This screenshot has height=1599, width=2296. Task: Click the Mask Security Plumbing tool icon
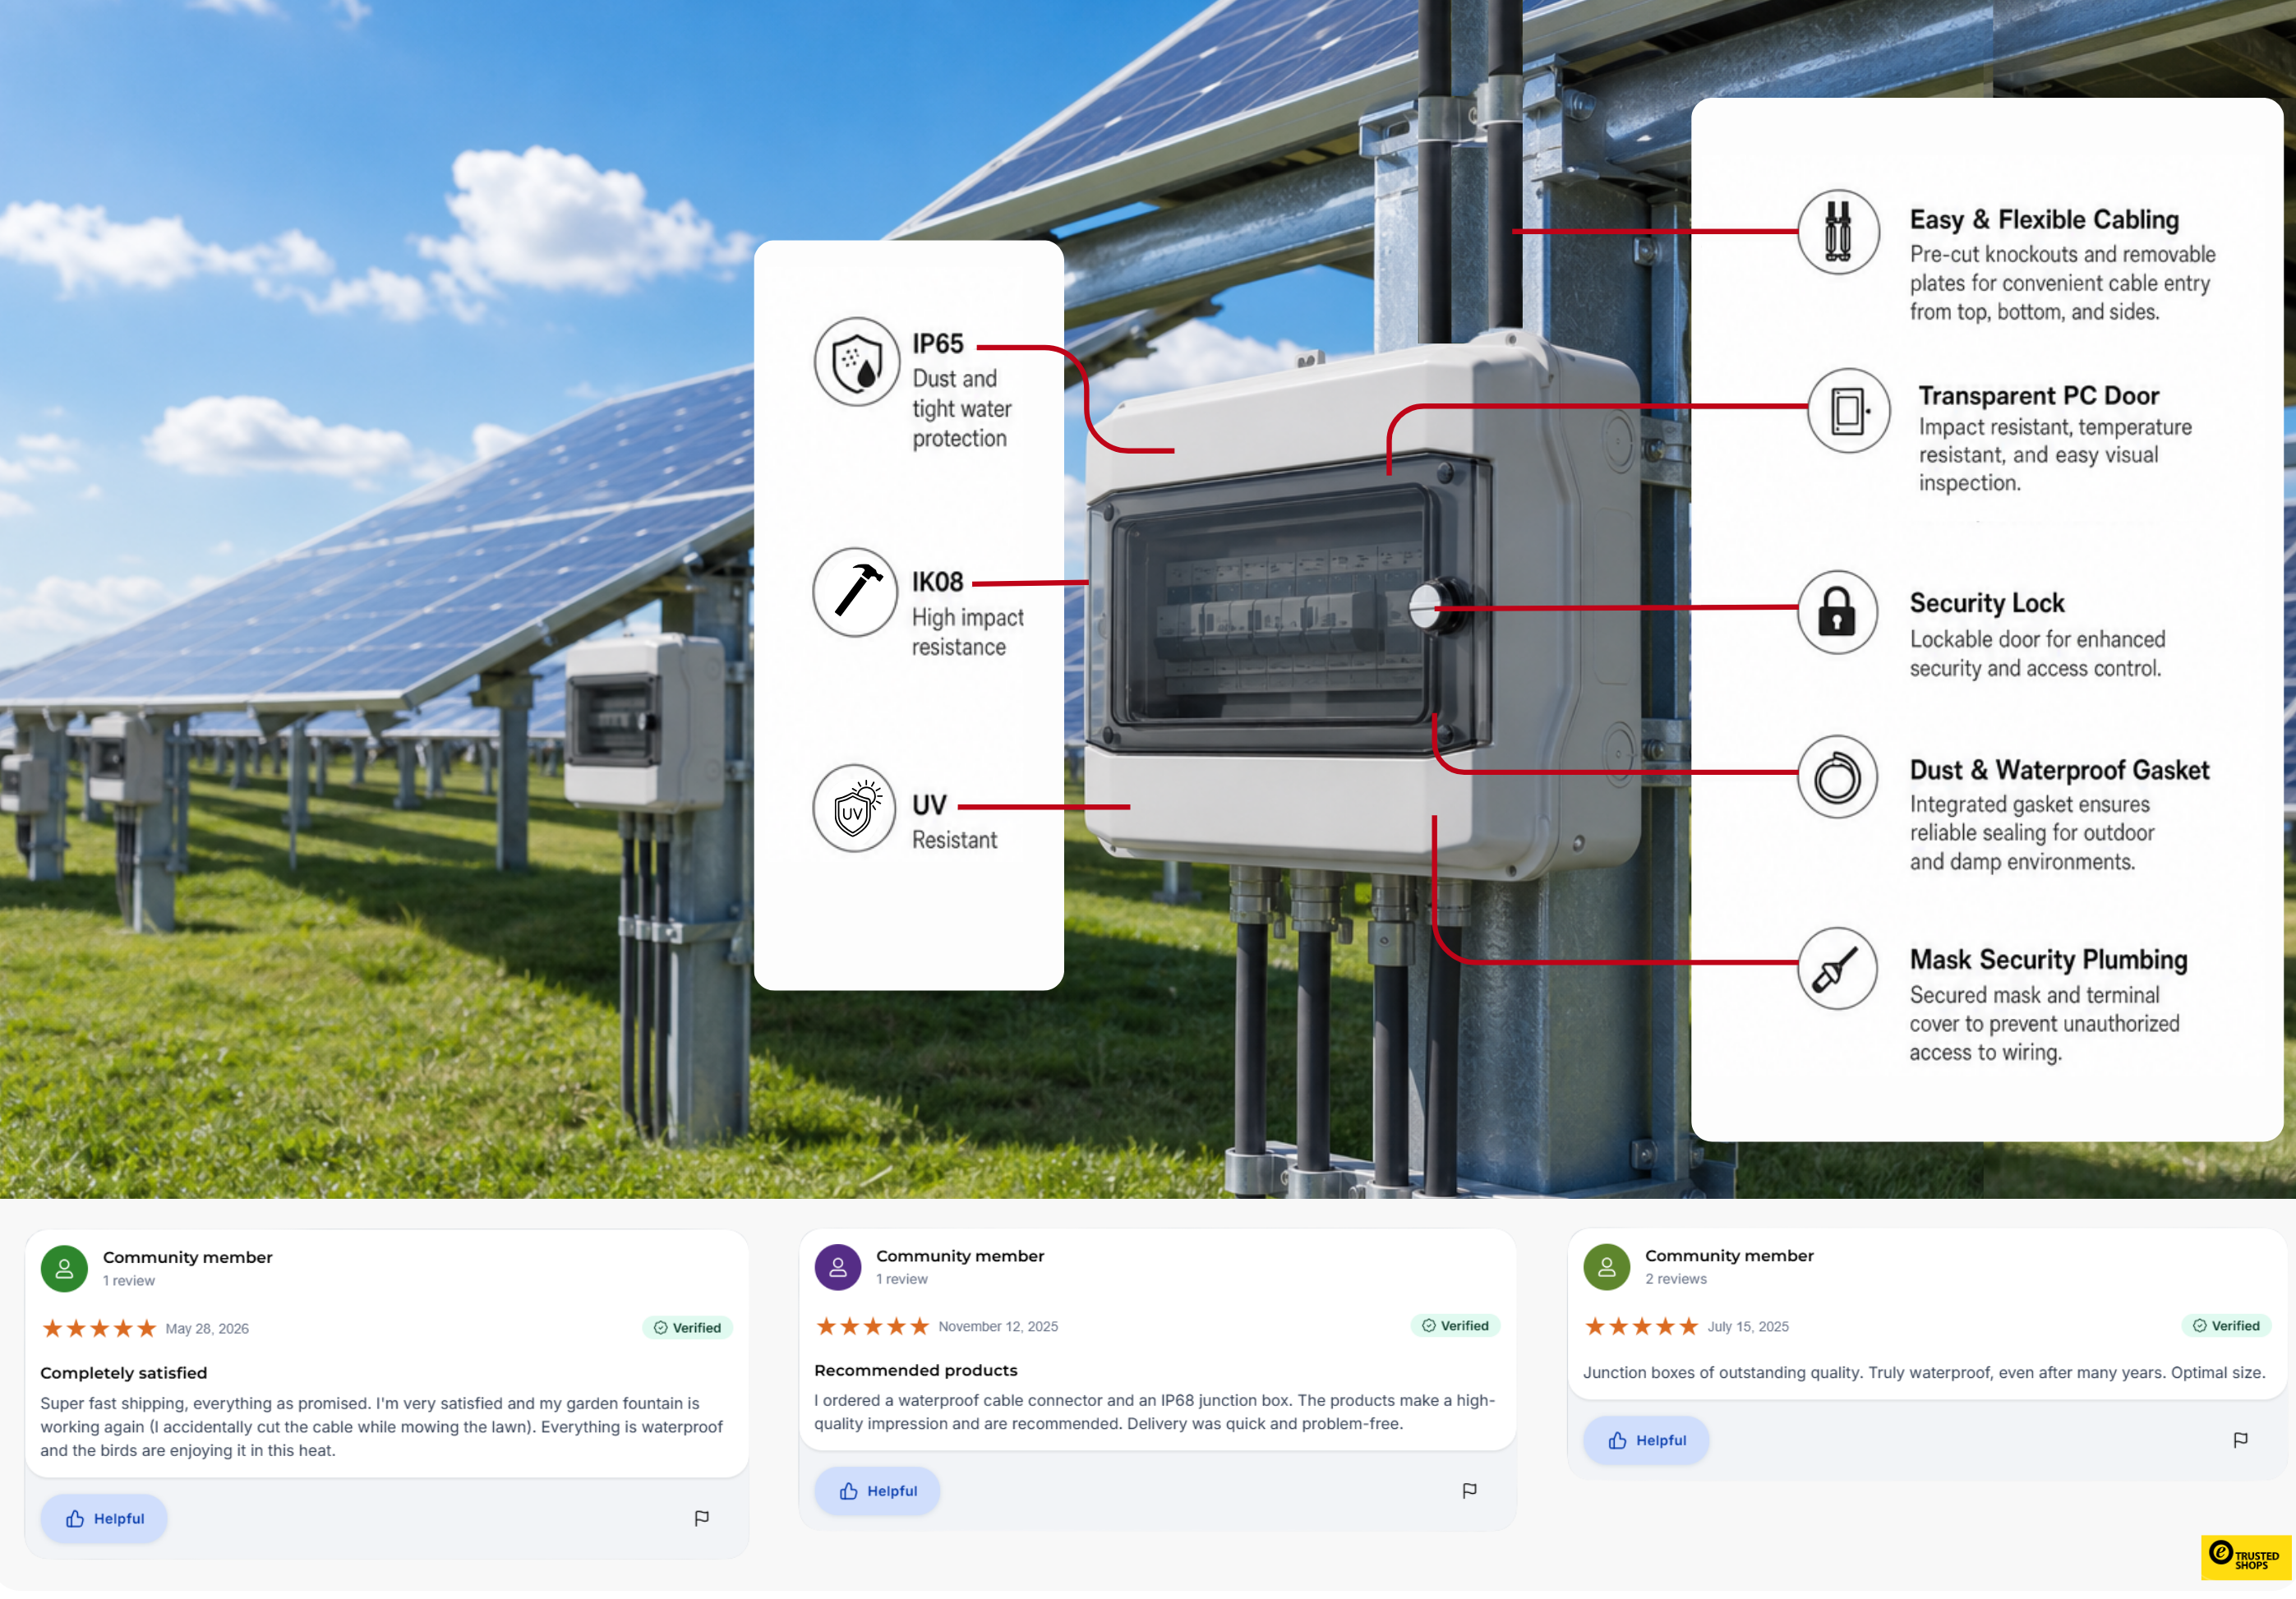coord(1838,968)
